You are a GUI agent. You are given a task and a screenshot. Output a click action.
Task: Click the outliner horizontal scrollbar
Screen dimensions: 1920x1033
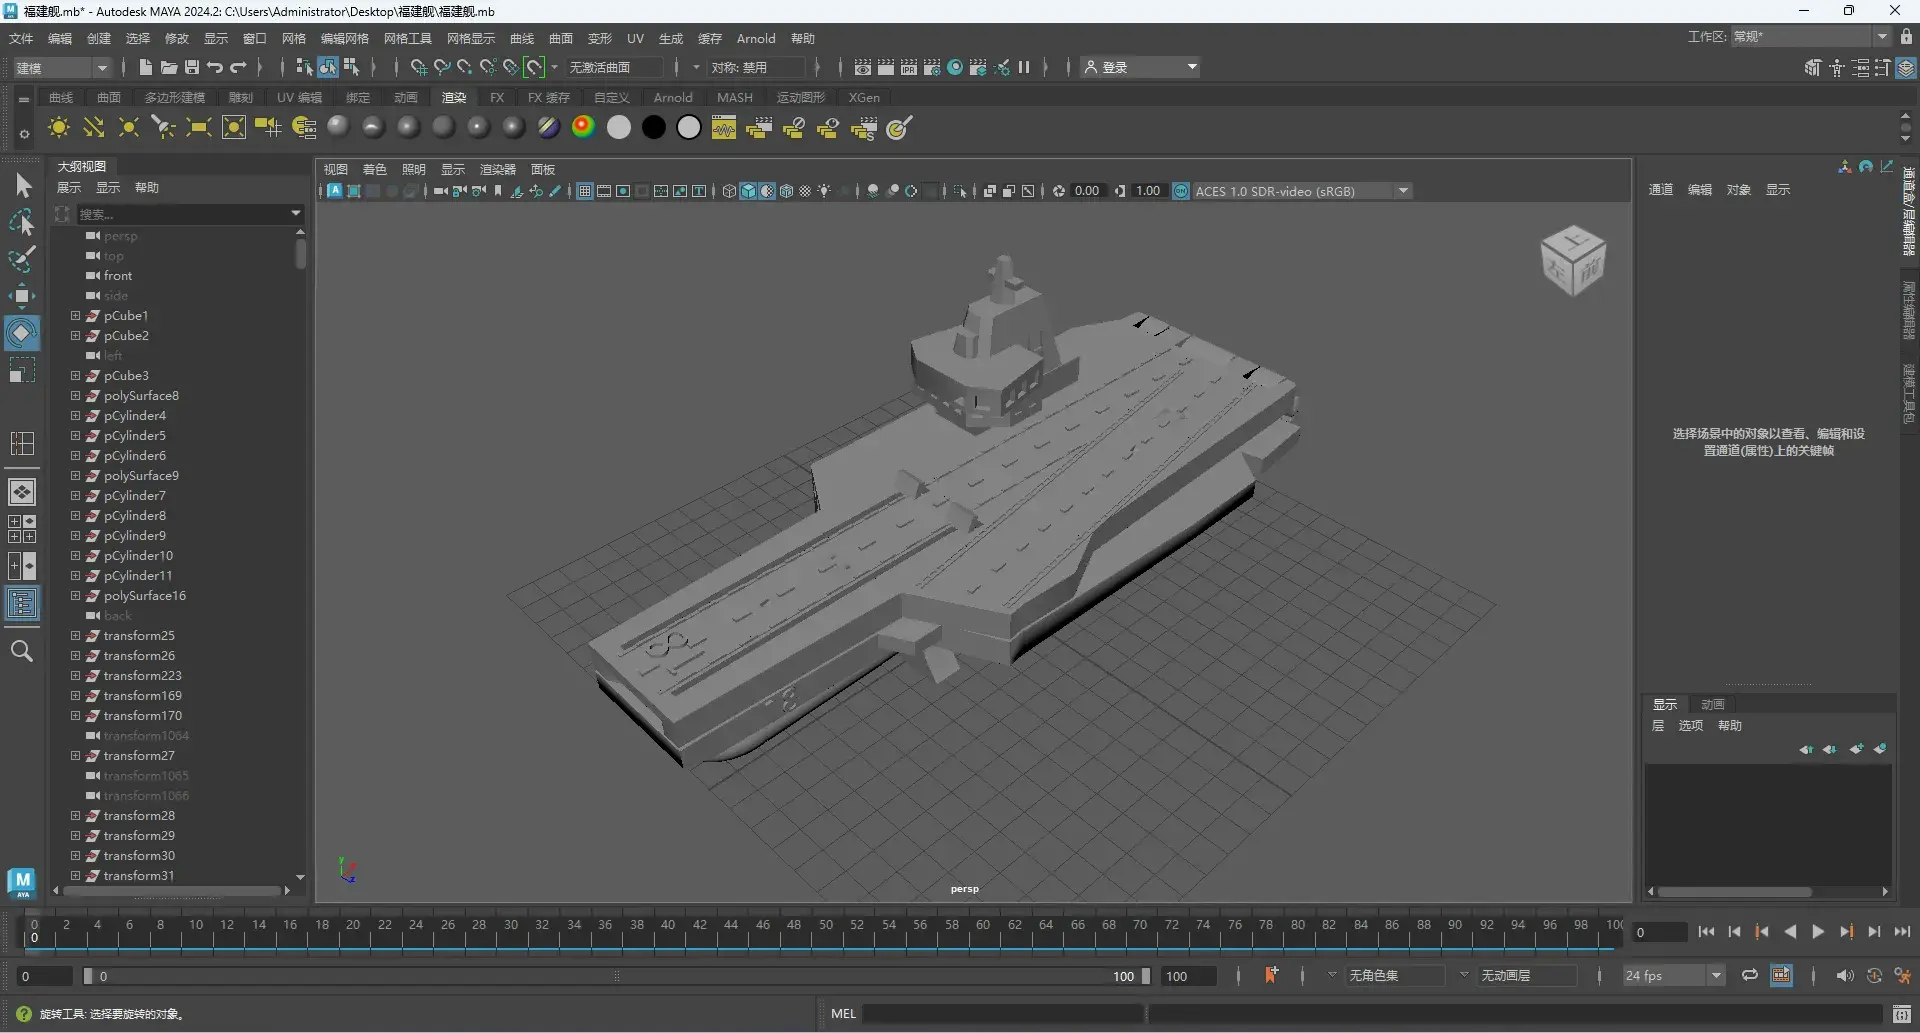(171, 890)
